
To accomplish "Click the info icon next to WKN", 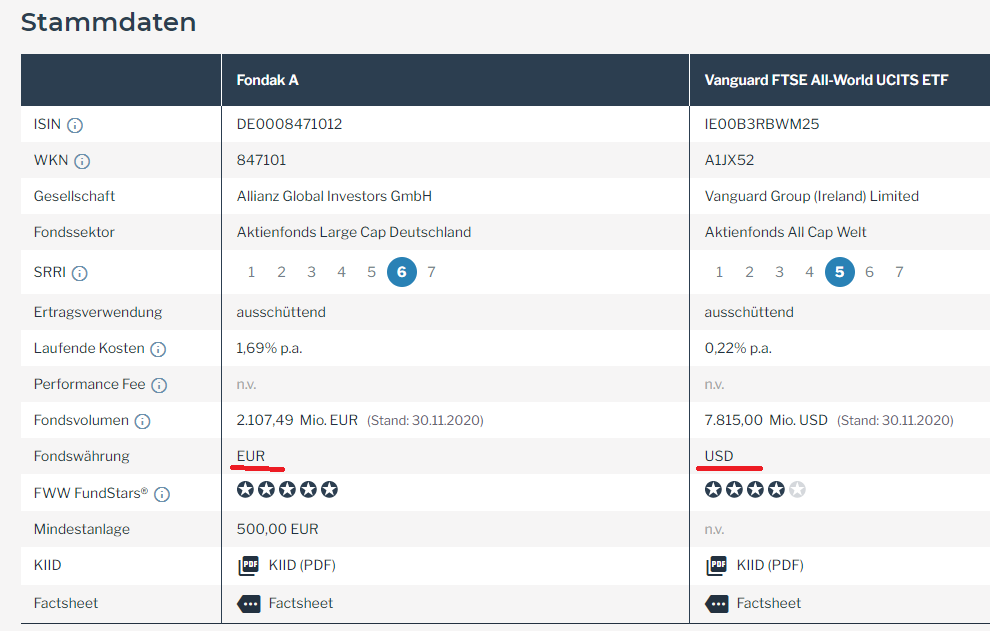I will click(82, 161).
